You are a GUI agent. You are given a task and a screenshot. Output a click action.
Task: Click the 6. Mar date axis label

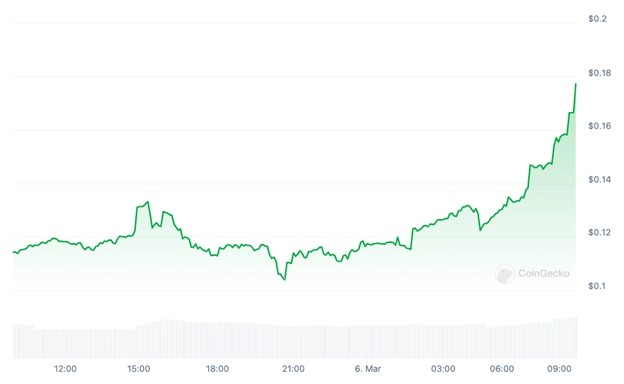[368, 369]
